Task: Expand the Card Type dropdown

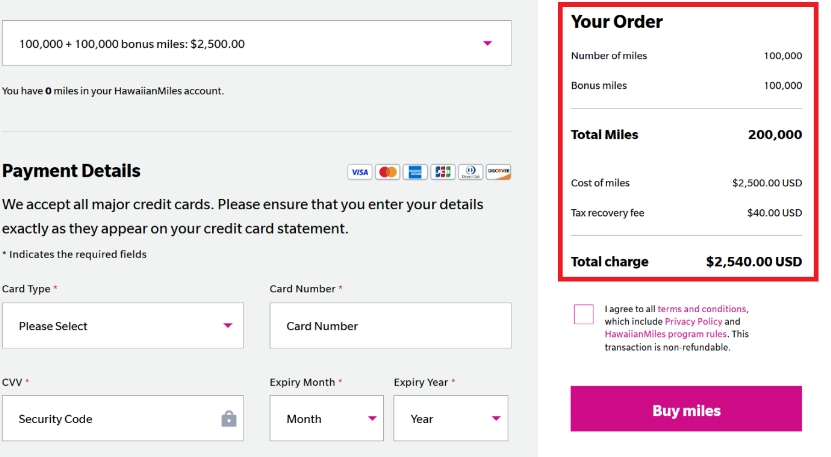Action: (123, 326)
